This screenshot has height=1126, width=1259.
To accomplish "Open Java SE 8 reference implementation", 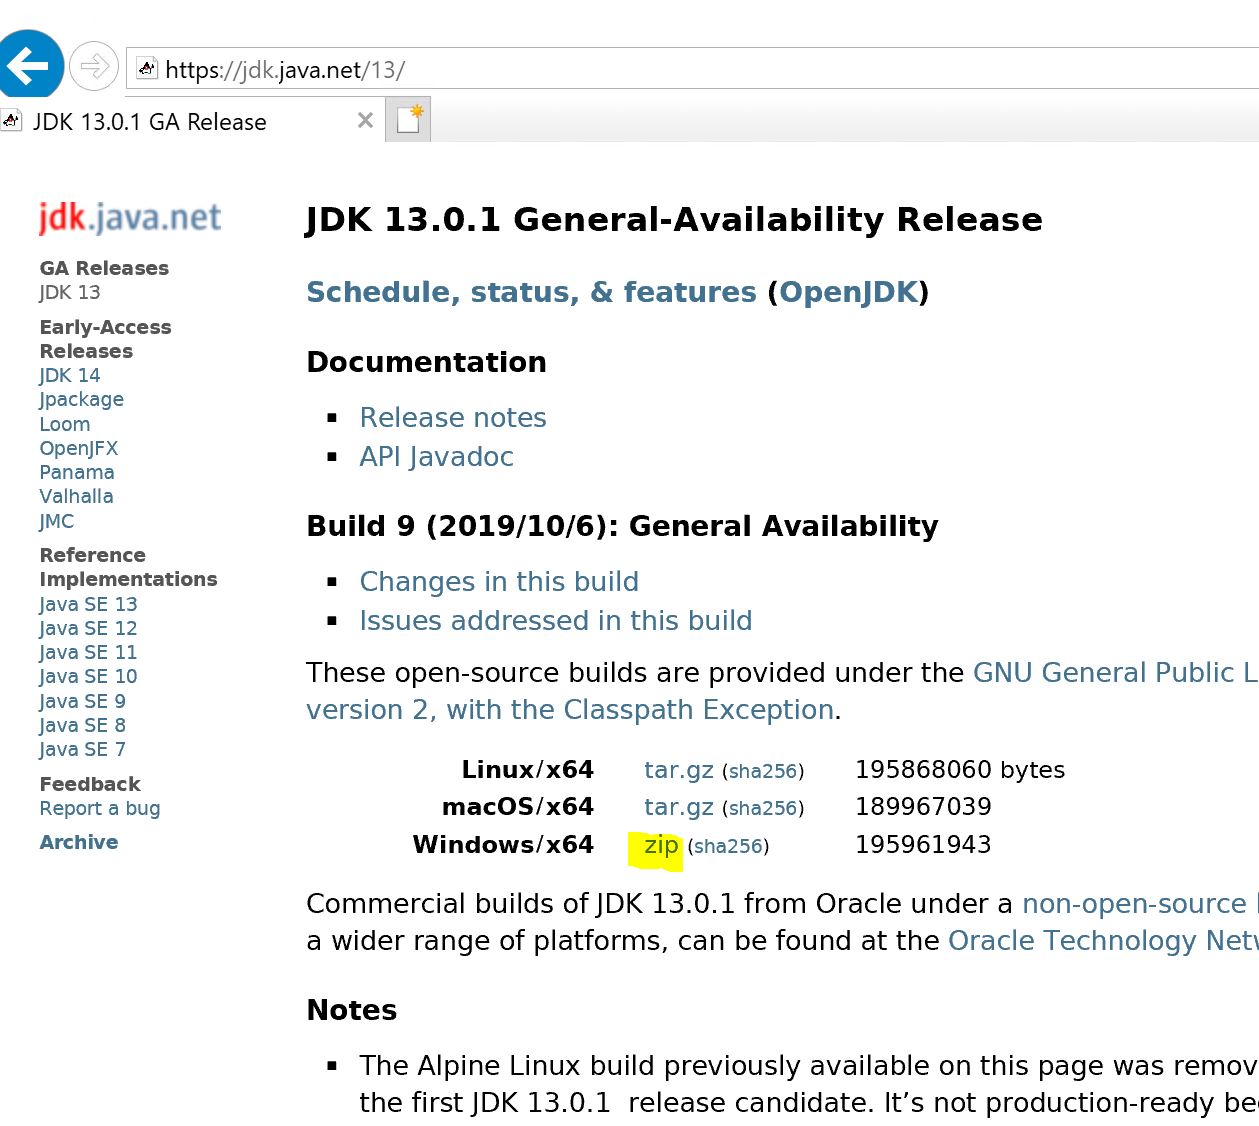I will coord(82,725).
